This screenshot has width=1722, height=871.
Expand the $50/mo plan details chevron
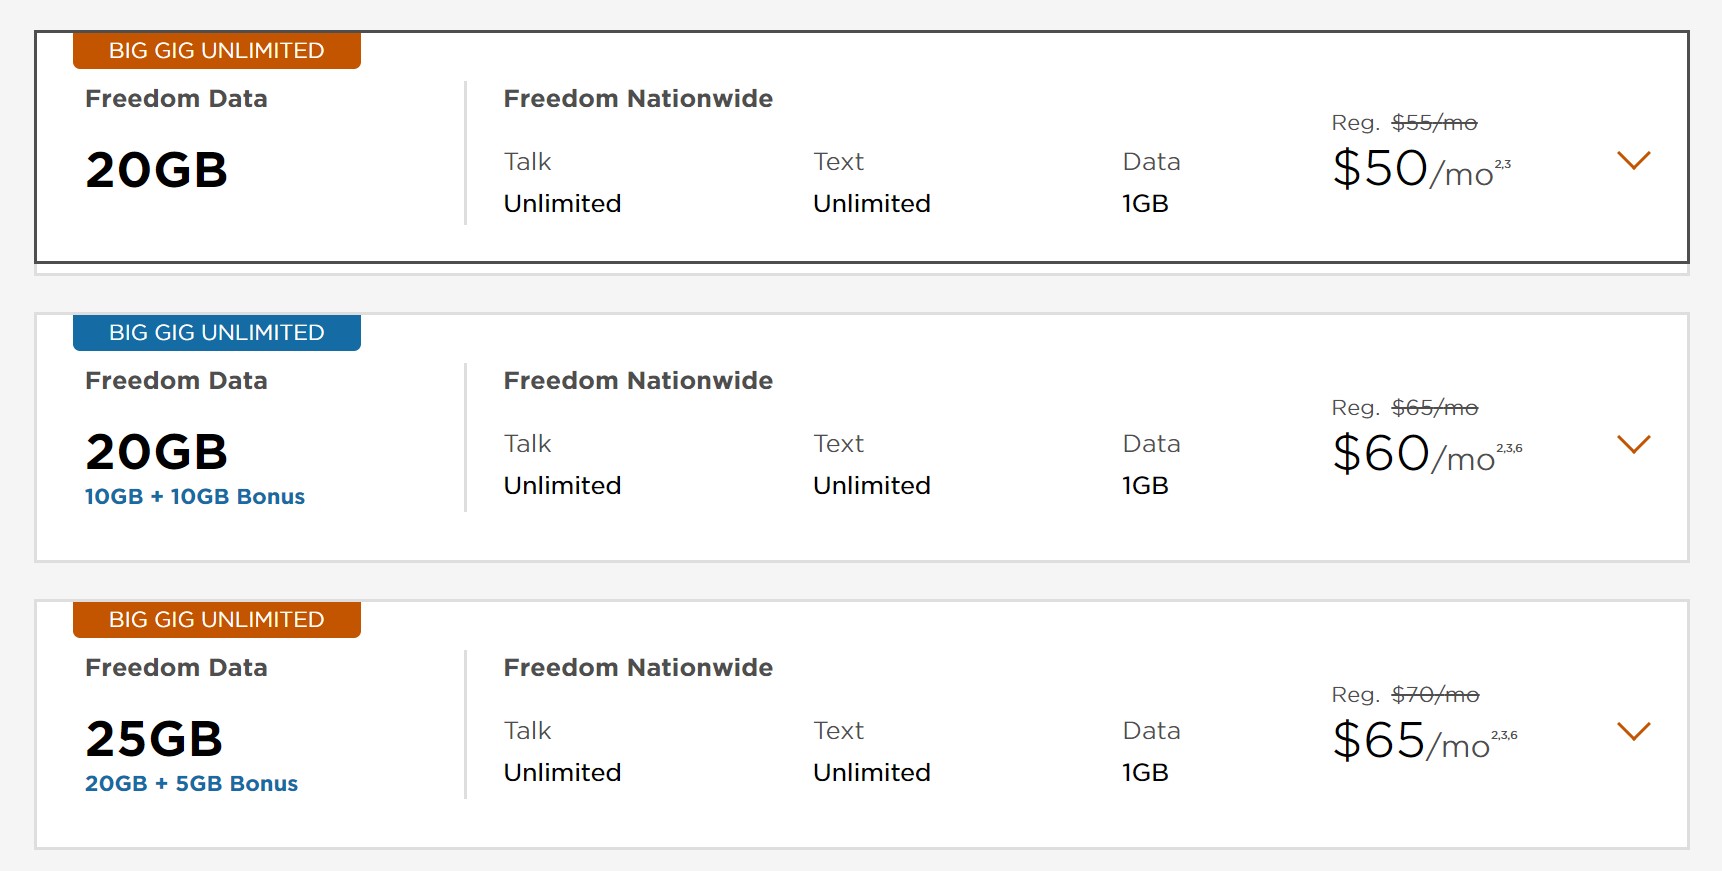click(x=1633, y=161)
